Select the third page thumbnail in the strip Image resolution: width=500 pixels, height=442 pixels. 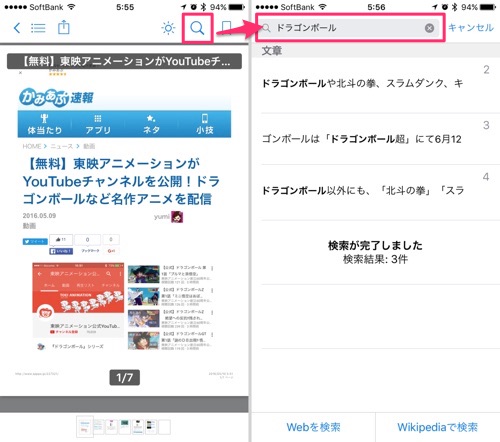[111, 427]
